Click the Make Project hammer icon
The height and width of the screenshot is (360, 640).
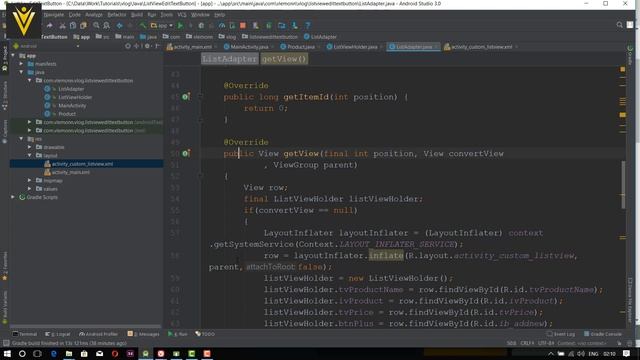tap(142, 25)
